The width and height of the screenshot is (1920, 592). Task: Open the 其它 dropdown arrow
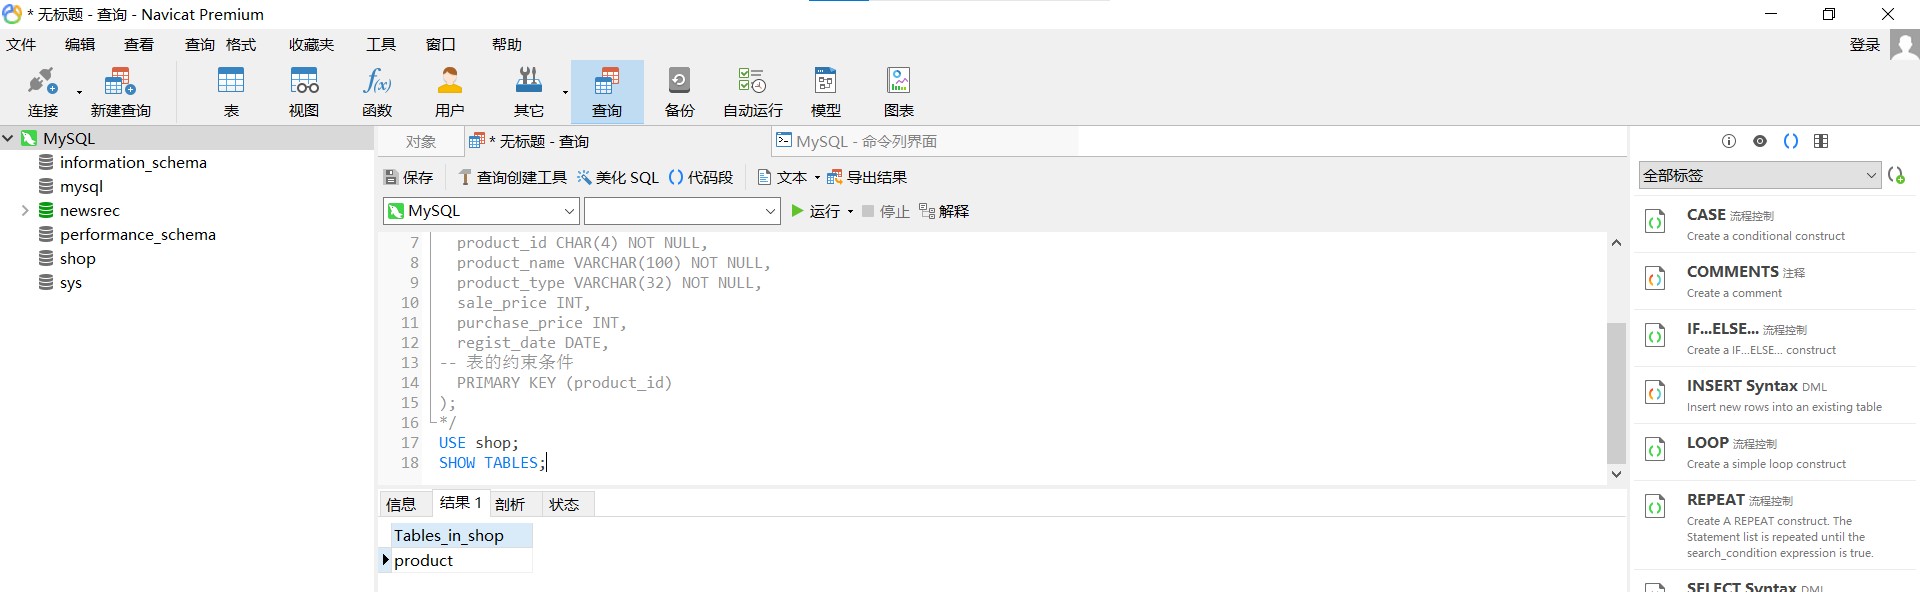(x=565, y=93)
